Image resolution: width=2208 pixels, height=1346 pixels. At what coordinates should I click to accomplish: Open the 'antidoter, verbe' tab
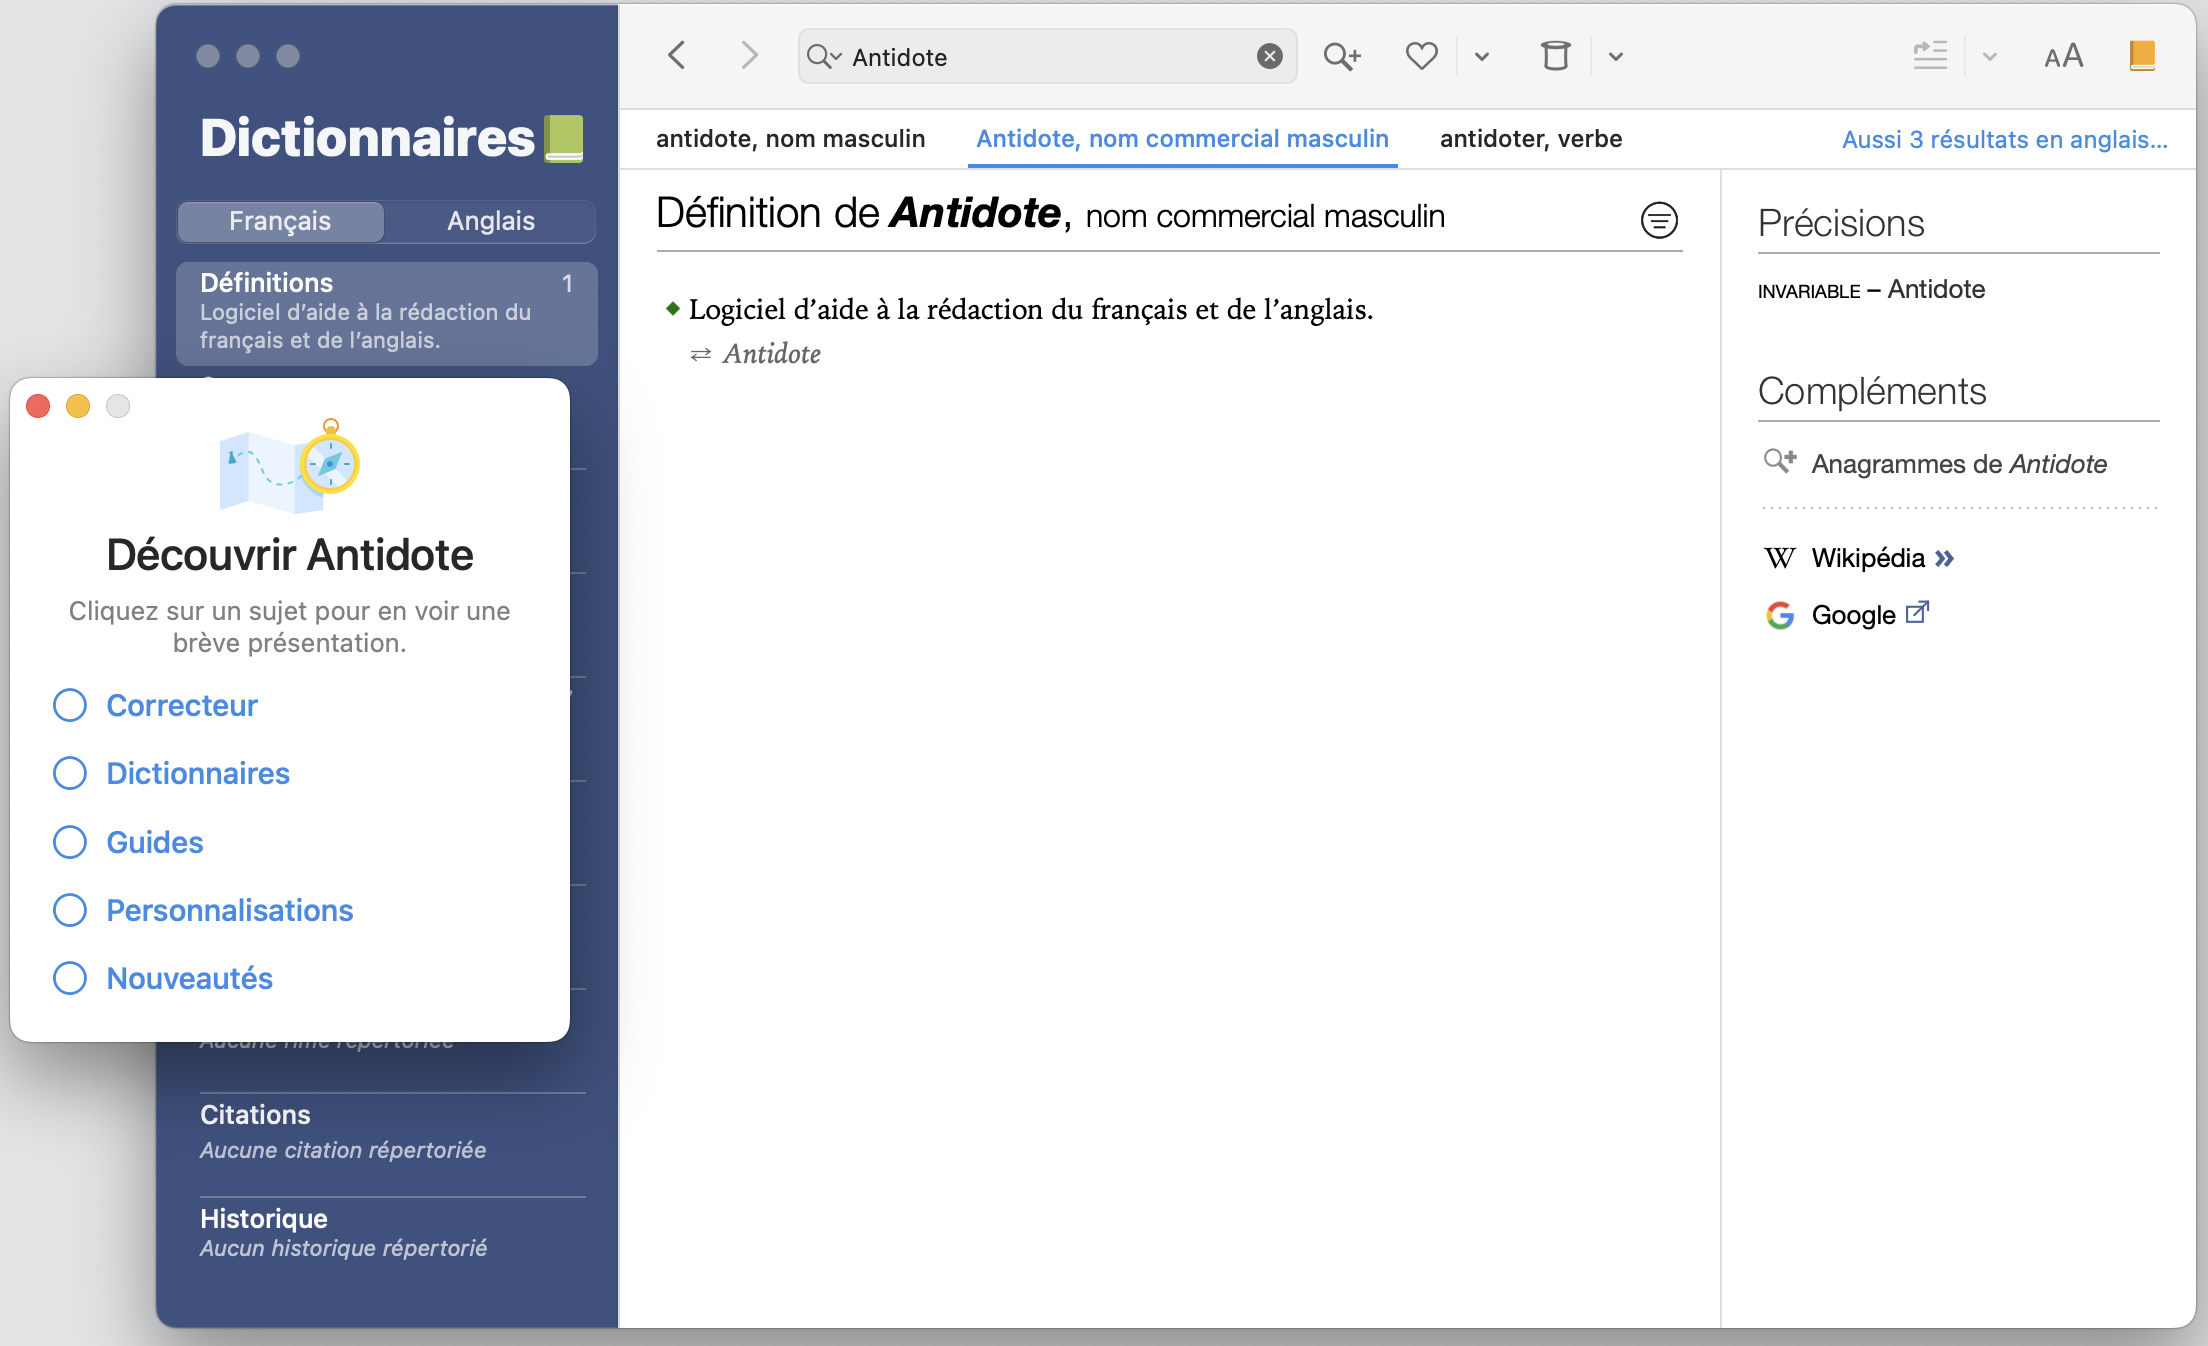tap(1530, 139)
